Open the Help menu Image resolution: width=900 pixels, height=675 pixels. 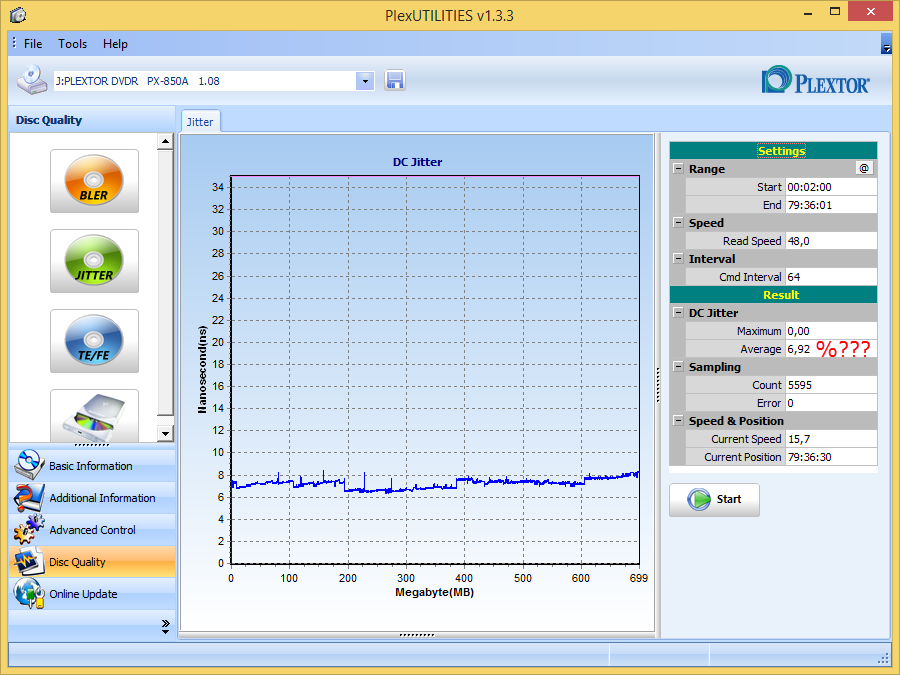[115, 44]
